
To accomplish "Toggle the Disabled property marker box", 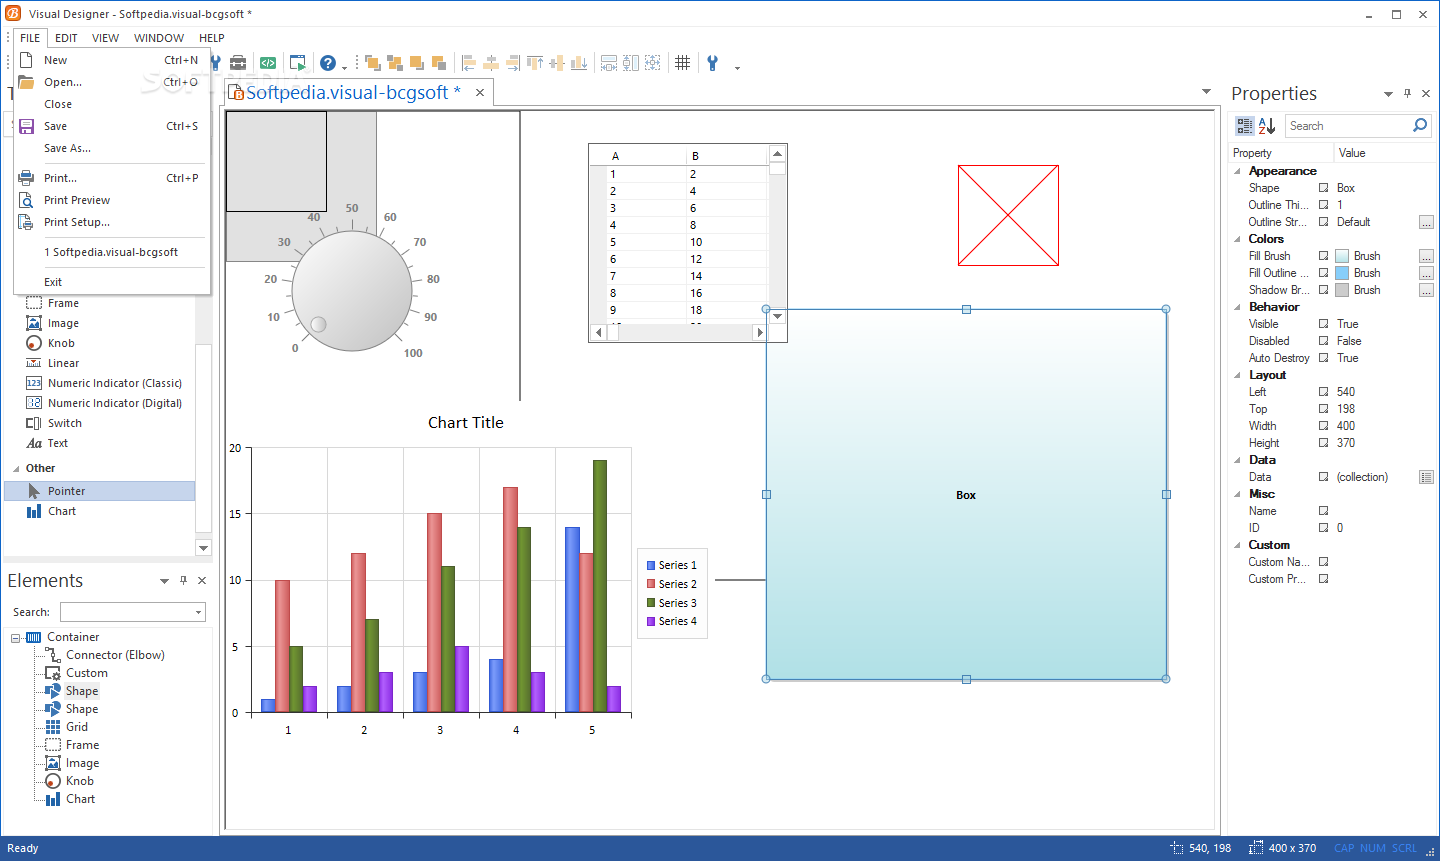I will point(1323,341).
